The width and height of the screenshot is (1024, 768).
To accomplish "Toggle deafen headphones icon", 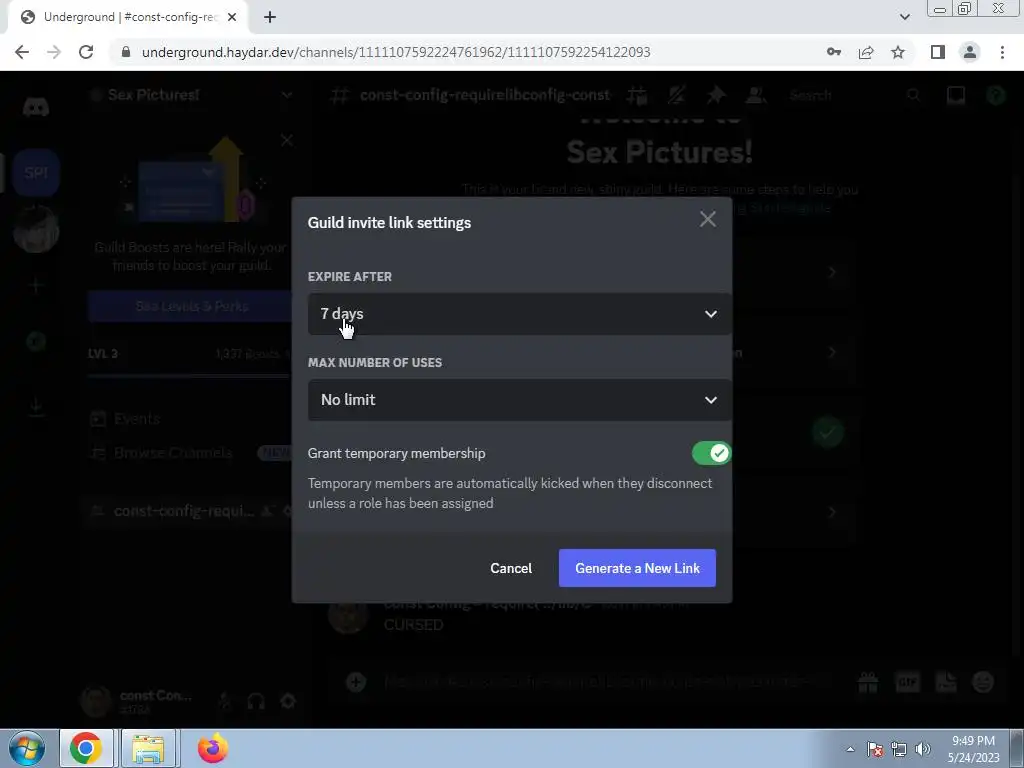I will 256,701.
